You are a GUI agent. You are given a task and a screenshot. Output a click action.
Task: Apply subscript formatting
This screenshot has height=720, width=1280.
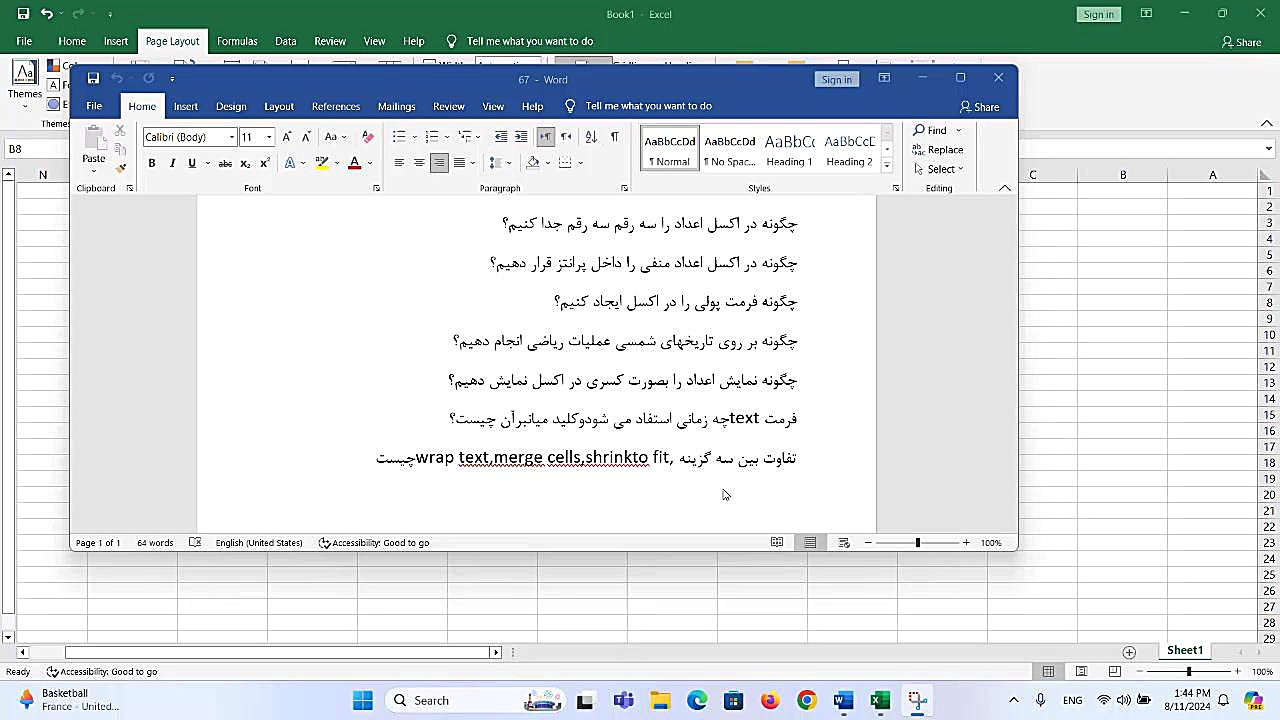245,163
